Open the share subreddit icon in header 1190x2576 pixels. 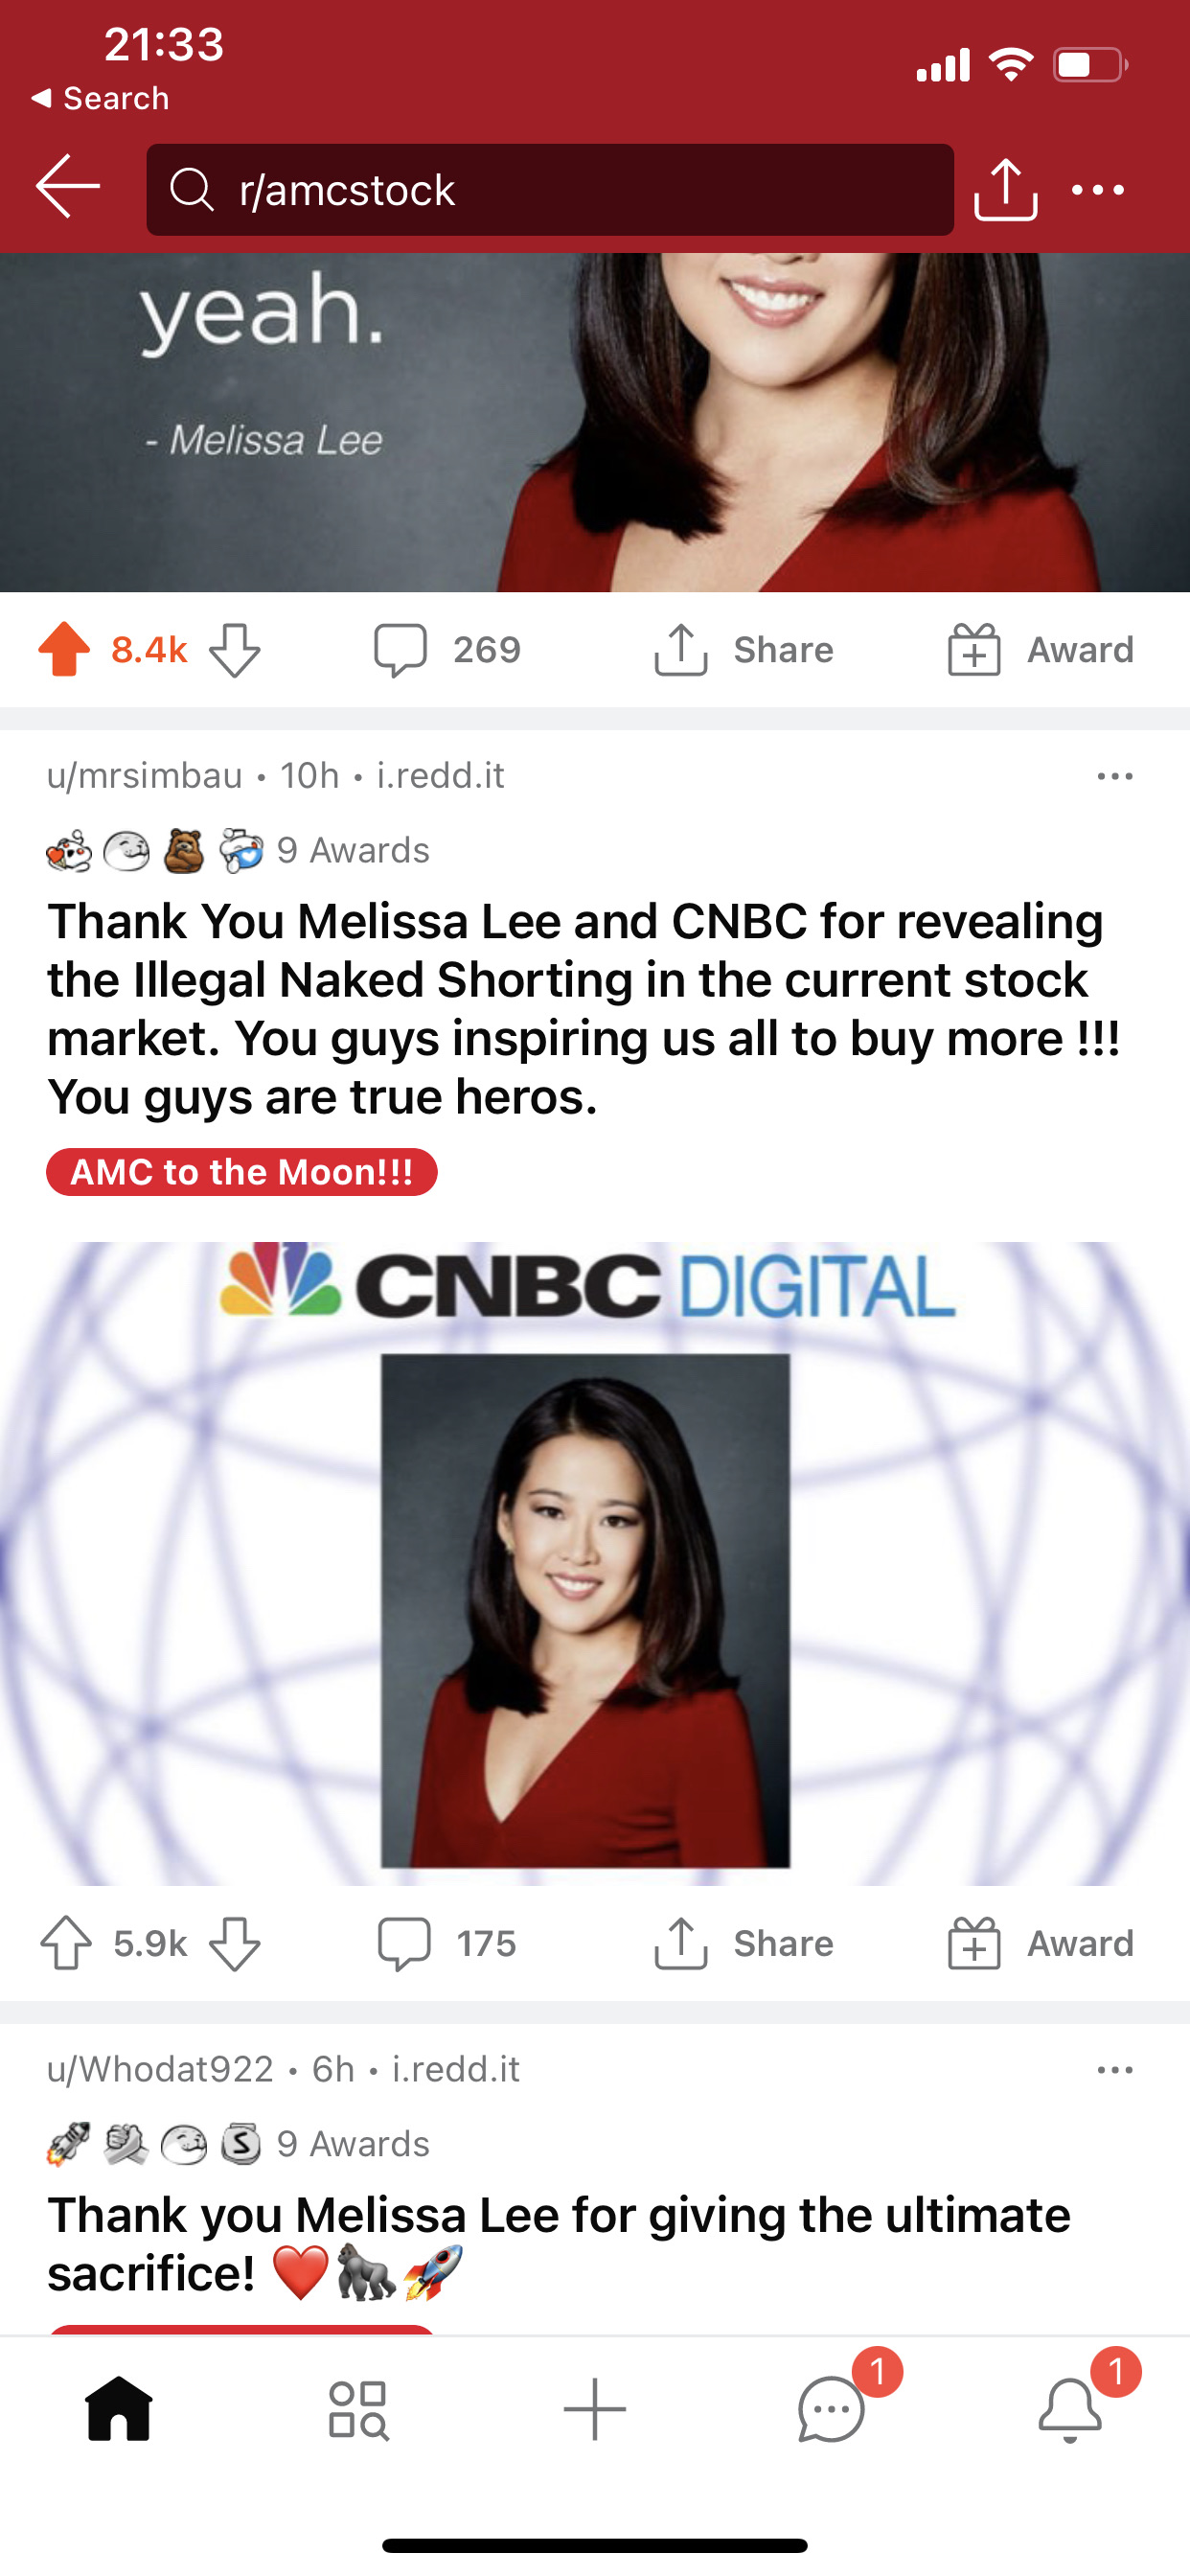(x=1005, y=188)
